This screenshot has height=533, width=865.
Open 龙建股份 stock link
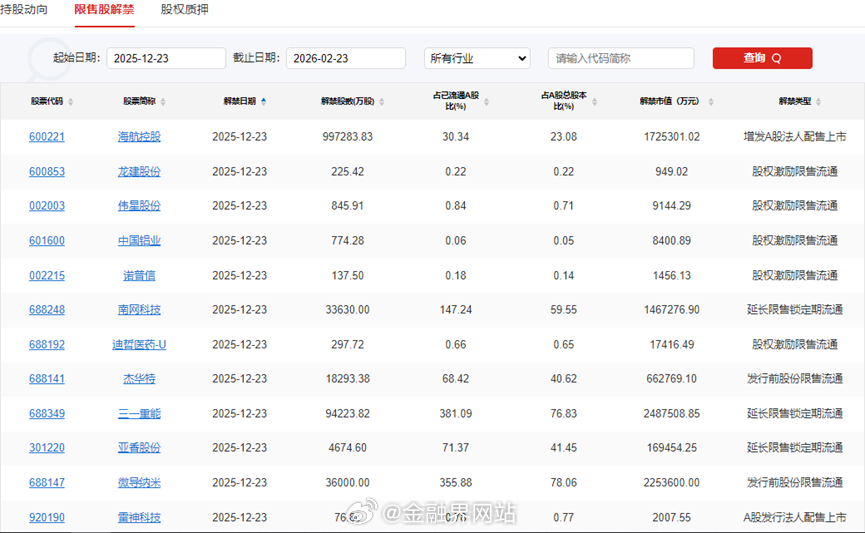[x=139, y=172]
